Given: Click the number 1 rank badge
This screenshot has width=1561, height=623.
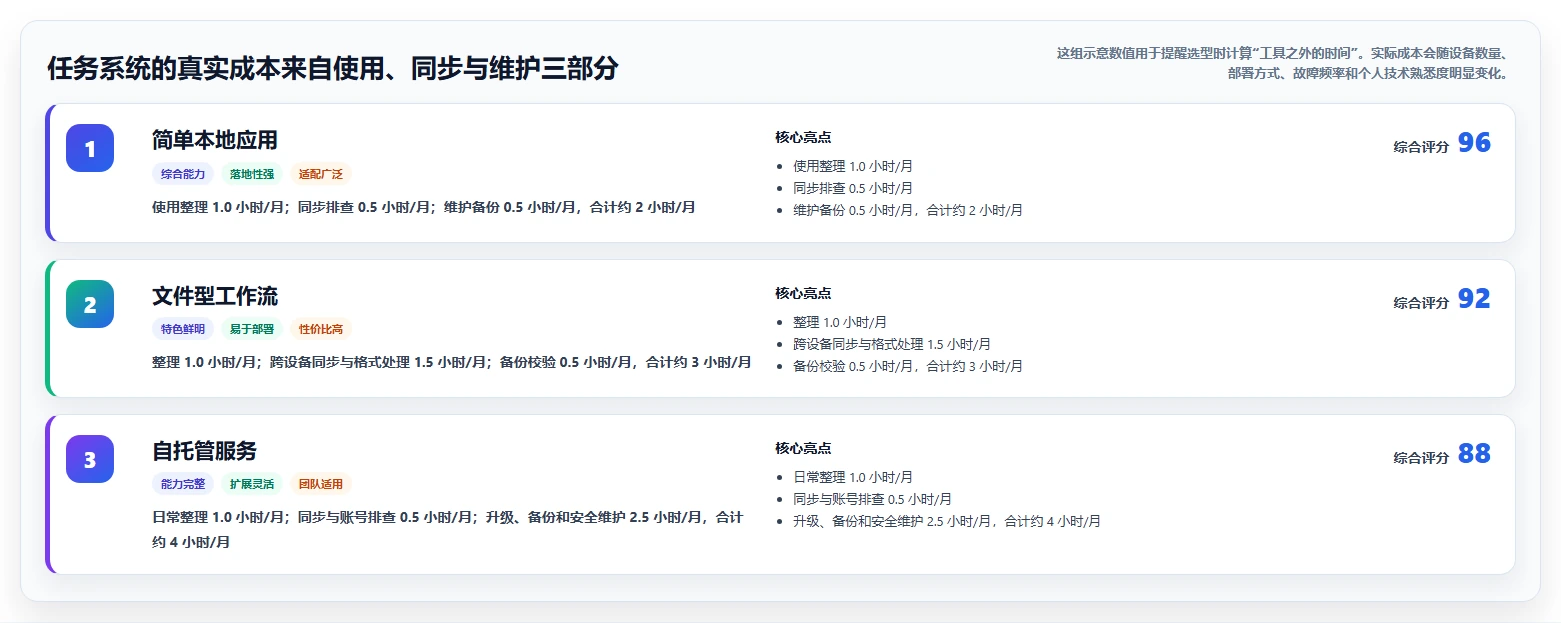Looking at the screenshot, I should pos(90,148).
